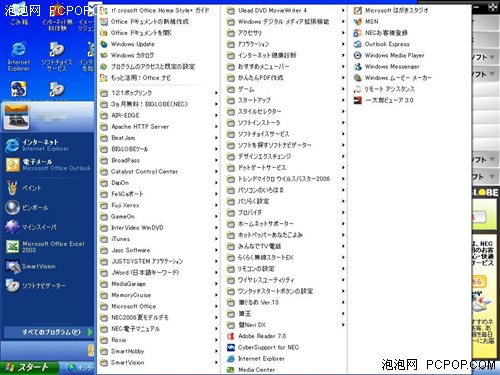
Task: Open the DigiOn folder
Action: (x=159, y=183)
